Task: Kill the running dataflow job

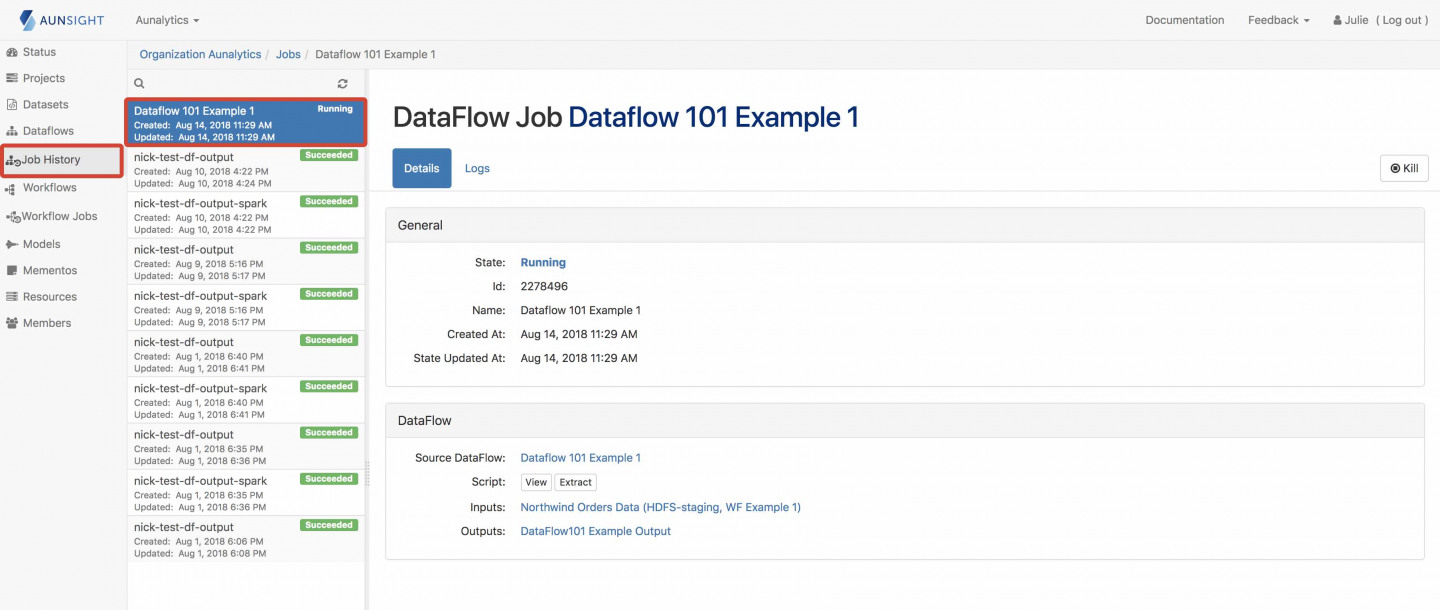Action: point(1404,168)
